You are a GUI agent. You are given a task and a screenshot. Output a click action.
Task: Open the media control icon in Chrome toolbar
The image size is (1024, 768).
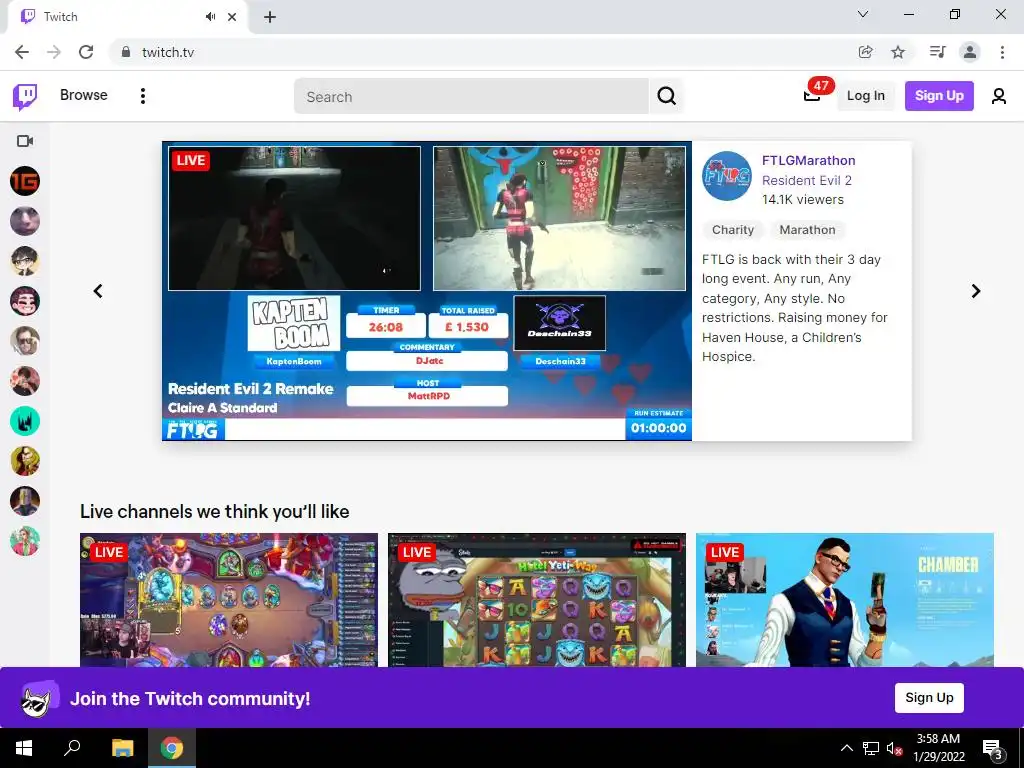point(937,52)
